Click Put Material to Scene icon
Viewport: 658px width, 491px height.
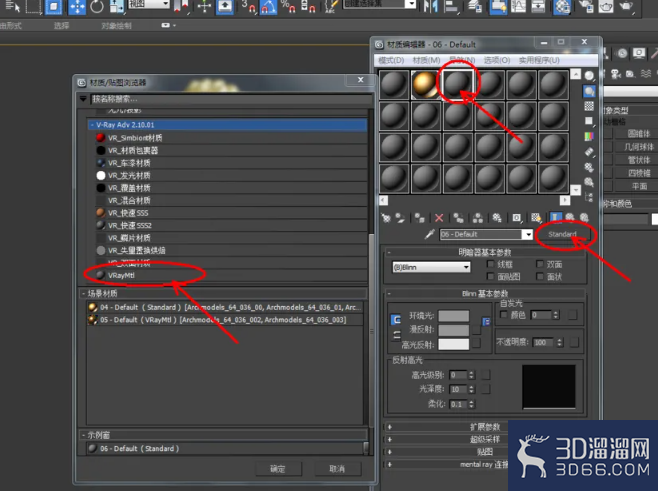tap(400, 218)
